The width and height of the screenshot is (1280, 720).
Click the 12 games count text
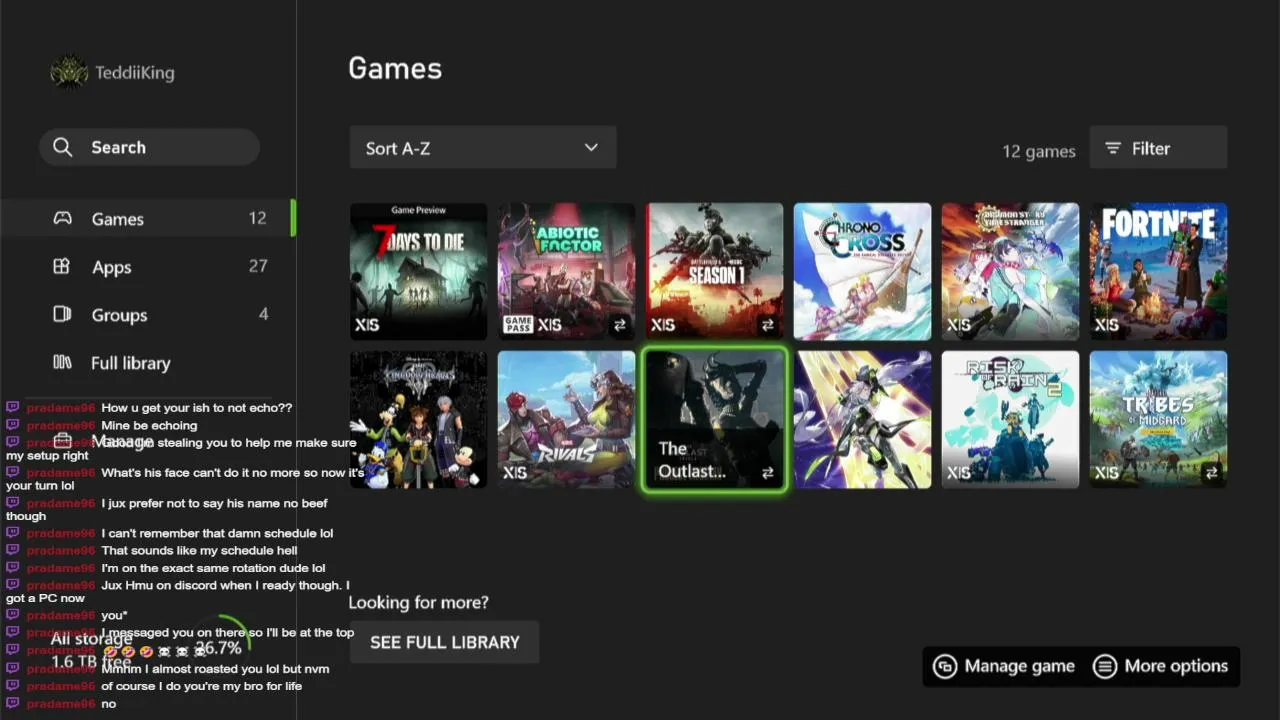(x=1039, y=151)
